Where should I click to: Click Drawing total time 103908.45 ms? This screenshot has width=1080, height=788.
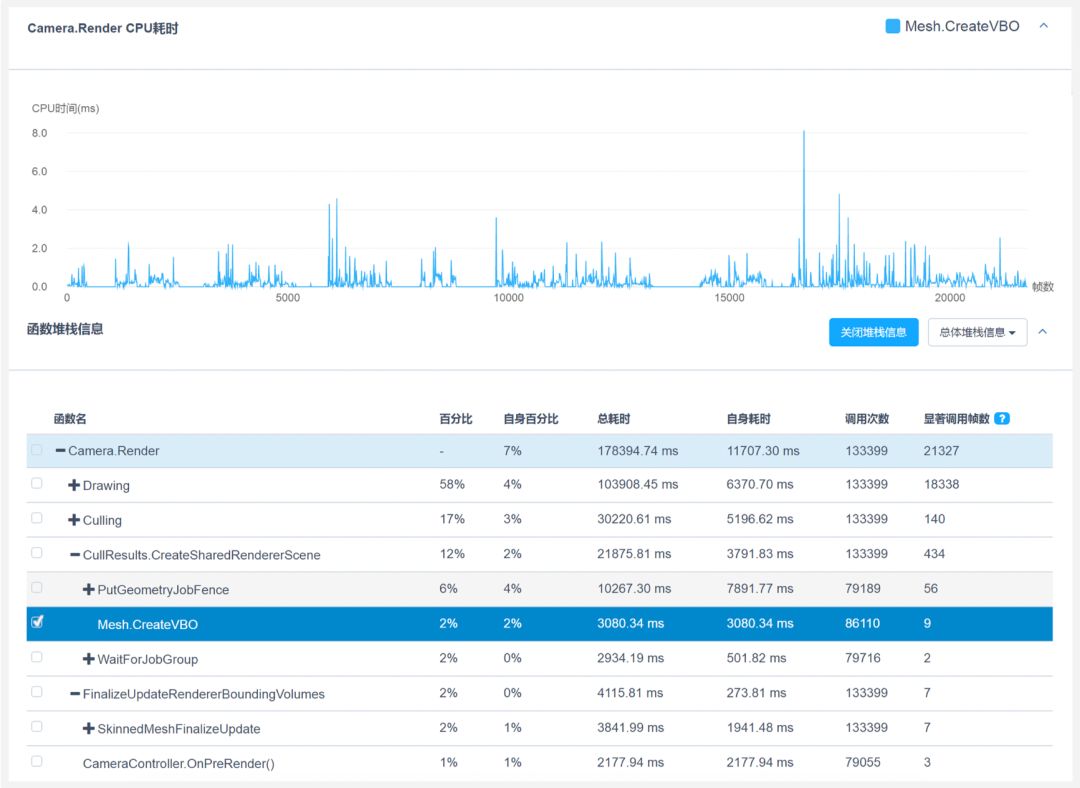(x=638, y=484)
